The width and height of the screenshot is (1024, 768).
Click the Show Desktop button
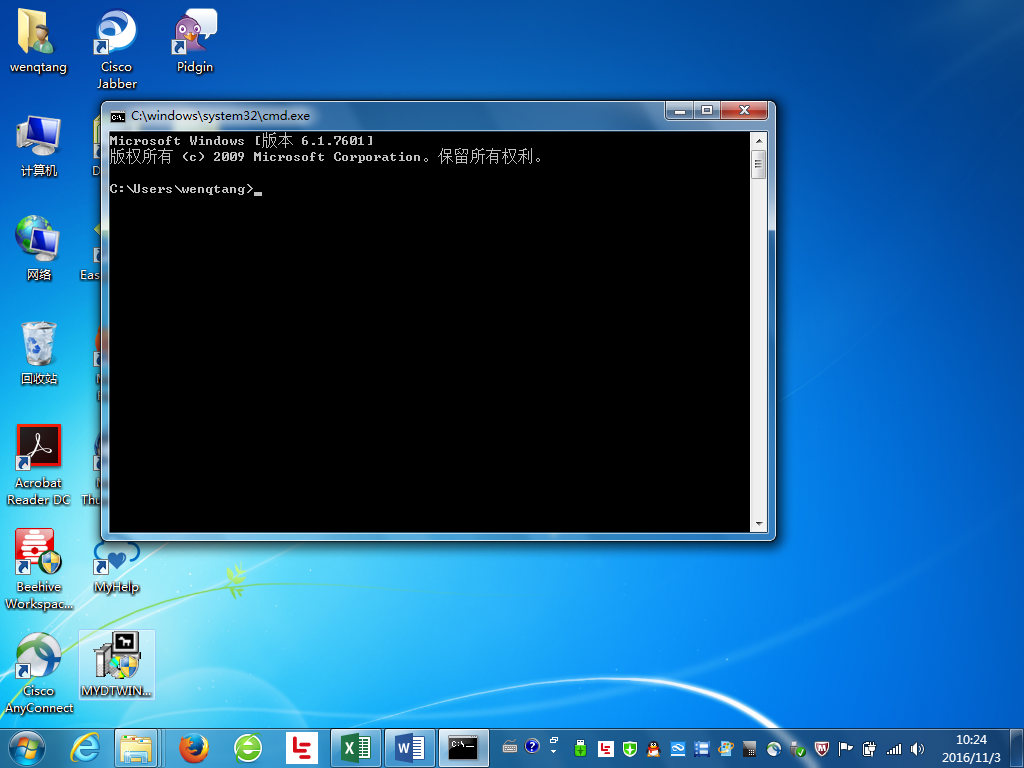pos(1017,748)
